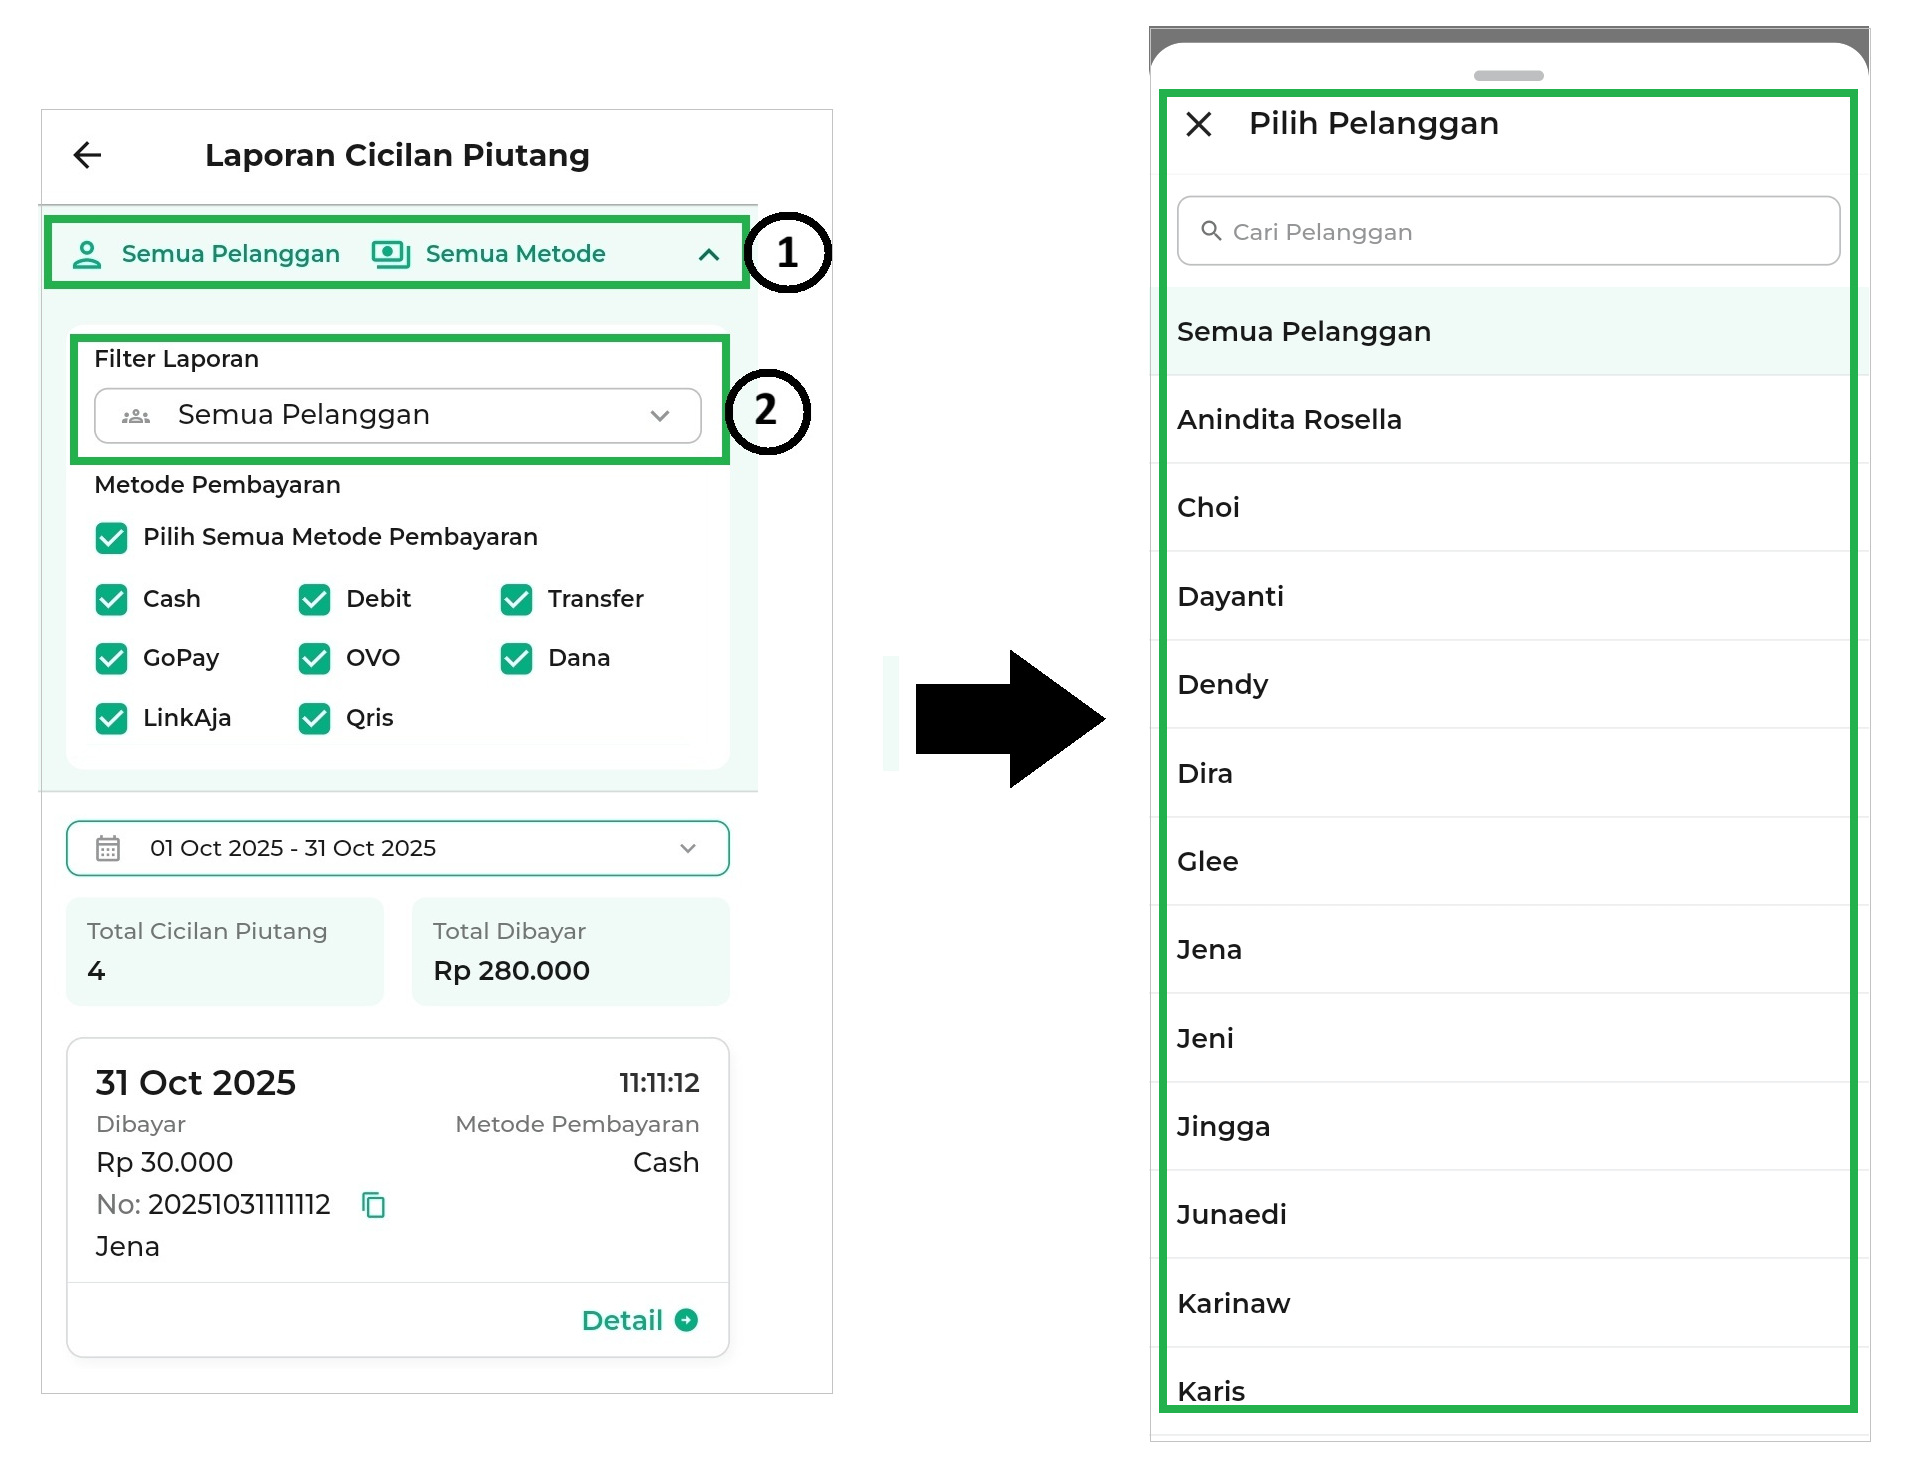Click the magnifier icon in Cari Pelanggan
The height and width of the screenshot is (1460, 1914).
(1211, 231)
